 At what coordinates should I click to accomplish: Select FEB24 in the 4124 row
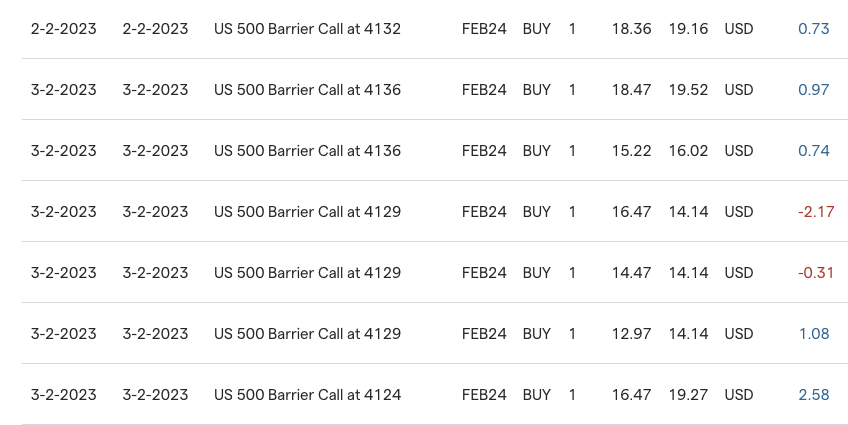(x=484, y=395)
